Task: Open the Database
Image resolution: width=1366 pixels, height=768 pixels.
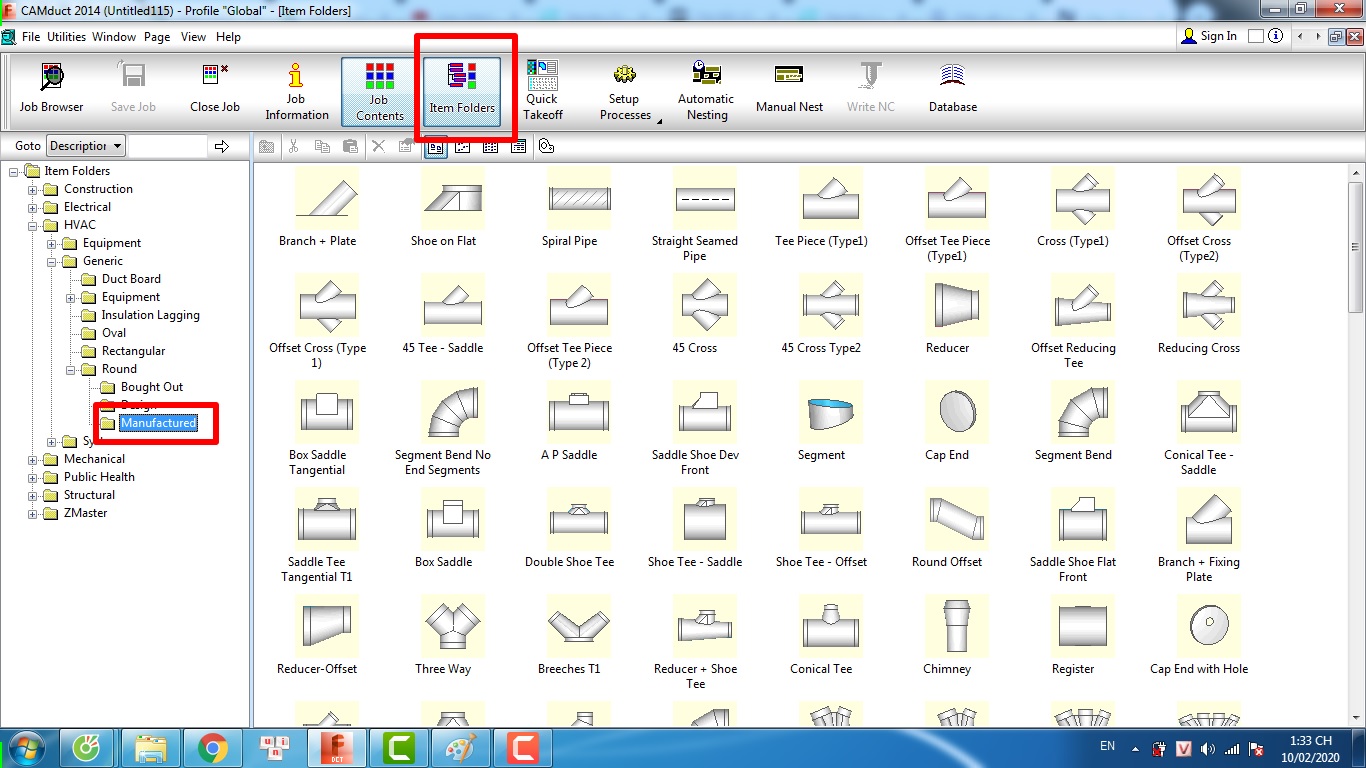Action: coord(952,88)
